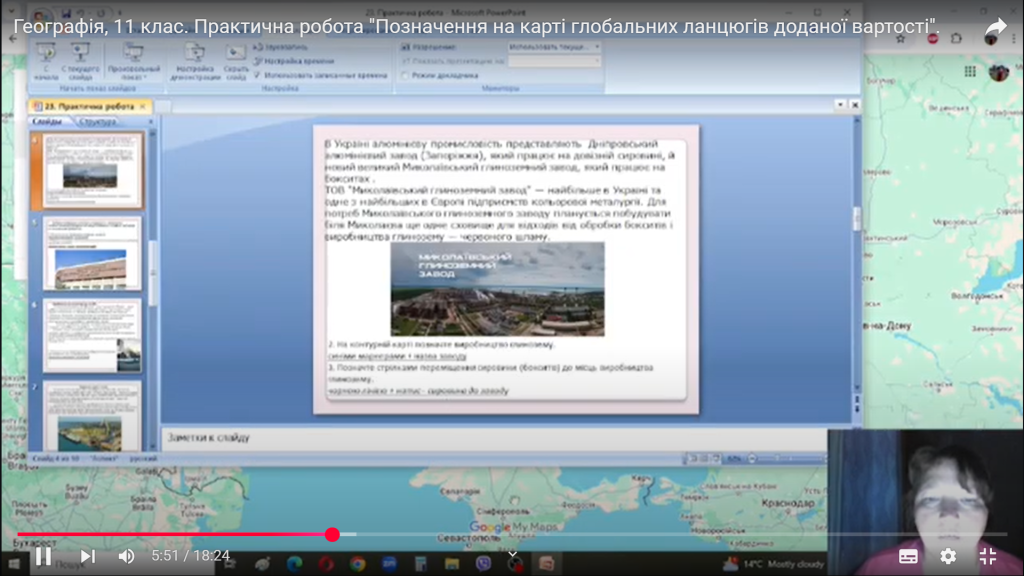Toggle the presenter view (Режим докладчика) checkbox
The height and width of the screenshot is (576, 1024).
tap(406, 76)
